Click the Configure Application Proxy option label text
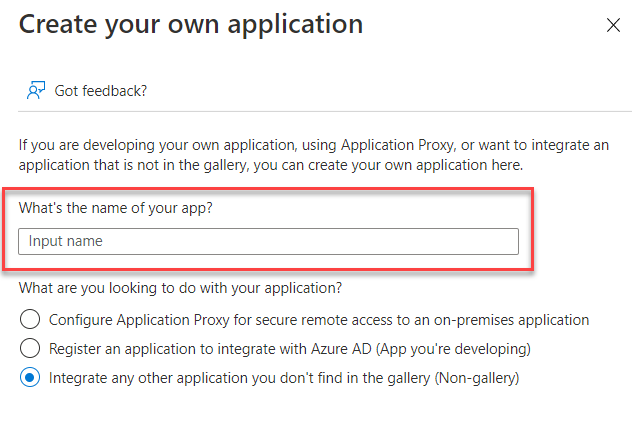The width and height of the screenshot is (642, 425). click(x=318, y=320)
